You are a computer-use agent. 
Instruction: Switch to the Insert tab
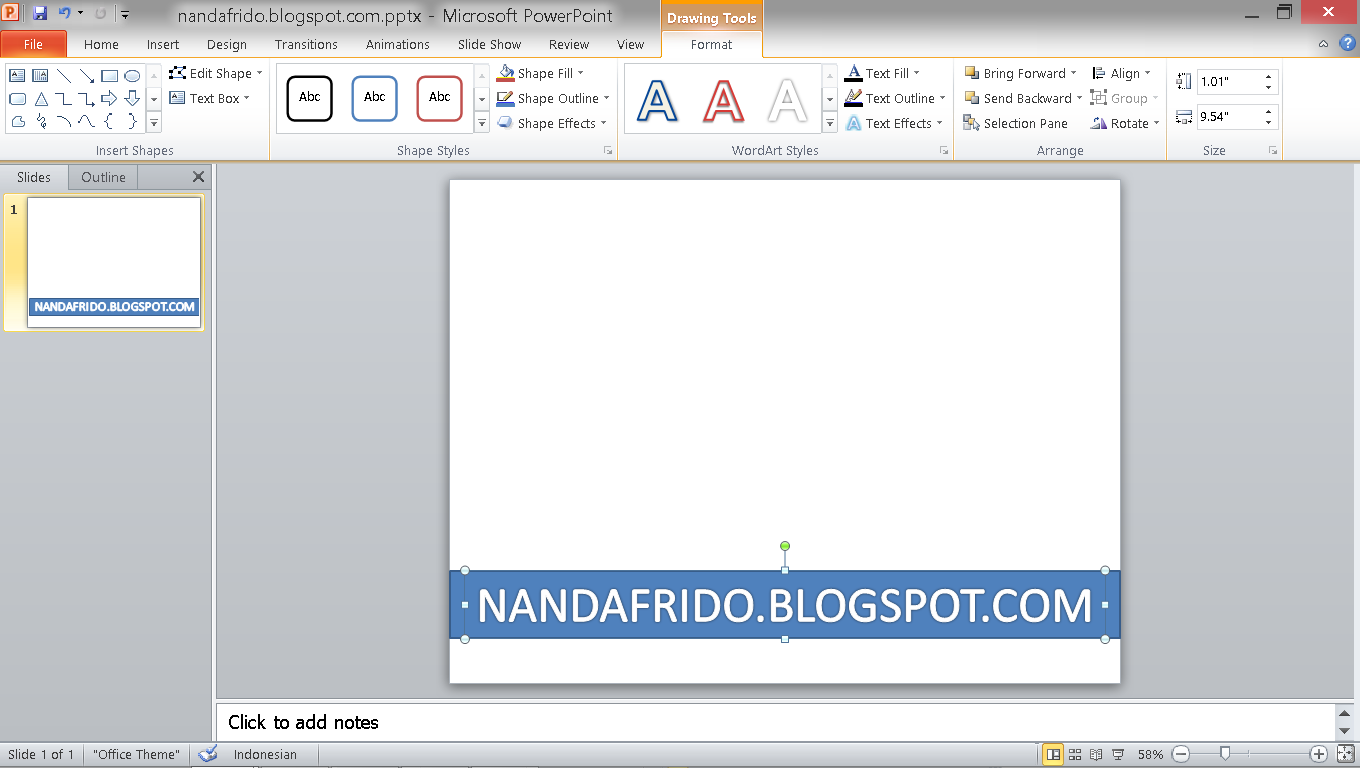(x=163, y=44)
